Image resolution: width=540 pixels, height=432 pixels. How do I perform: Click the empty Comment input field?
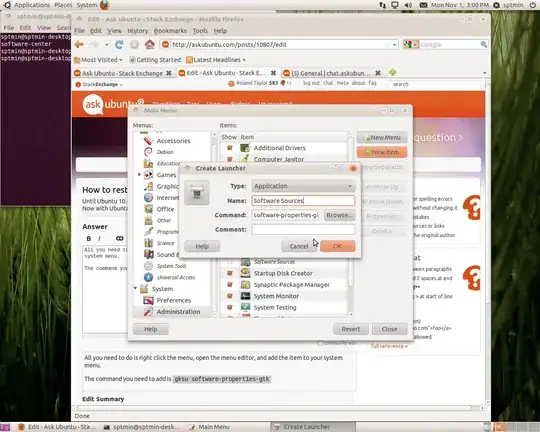(x=303, y=229)
